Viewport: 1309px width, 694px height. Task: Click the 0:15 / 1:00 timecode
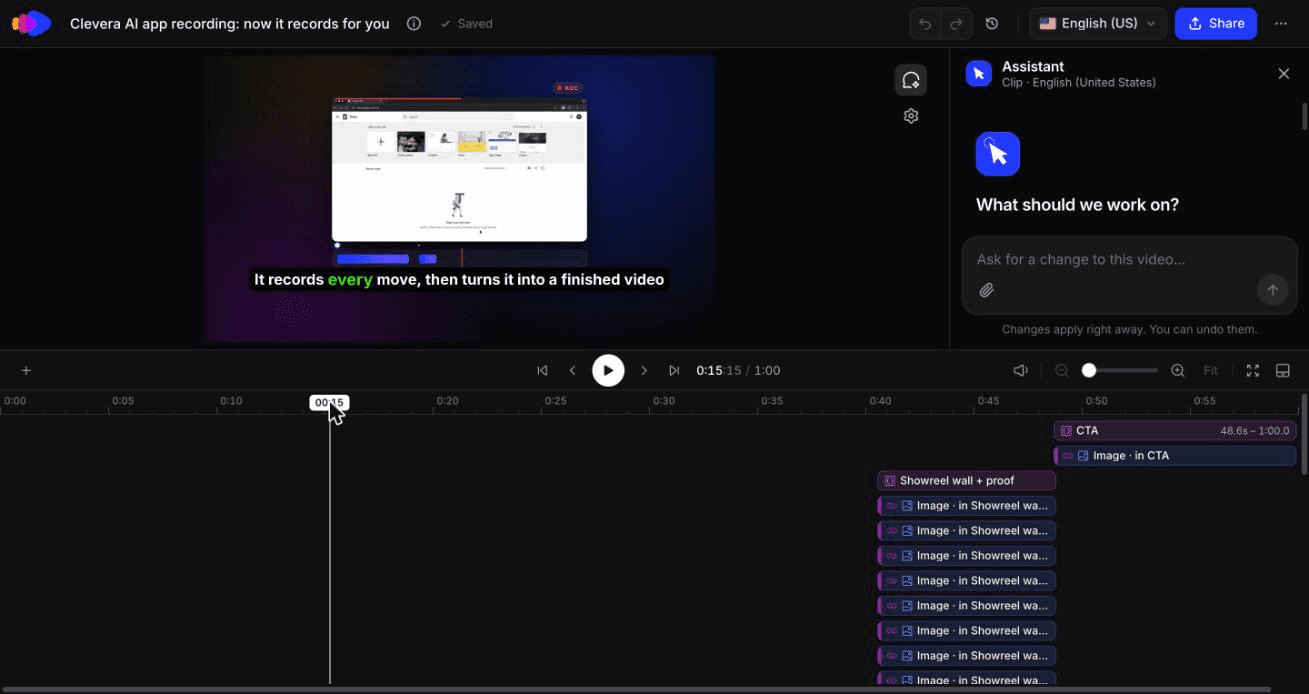(738, 370)
